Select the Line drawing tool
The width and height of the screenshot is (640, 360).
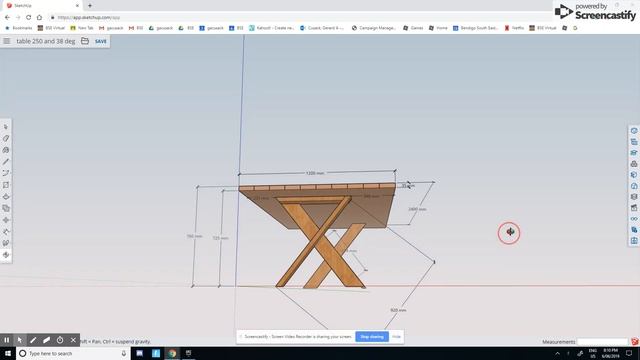(6, 162)
